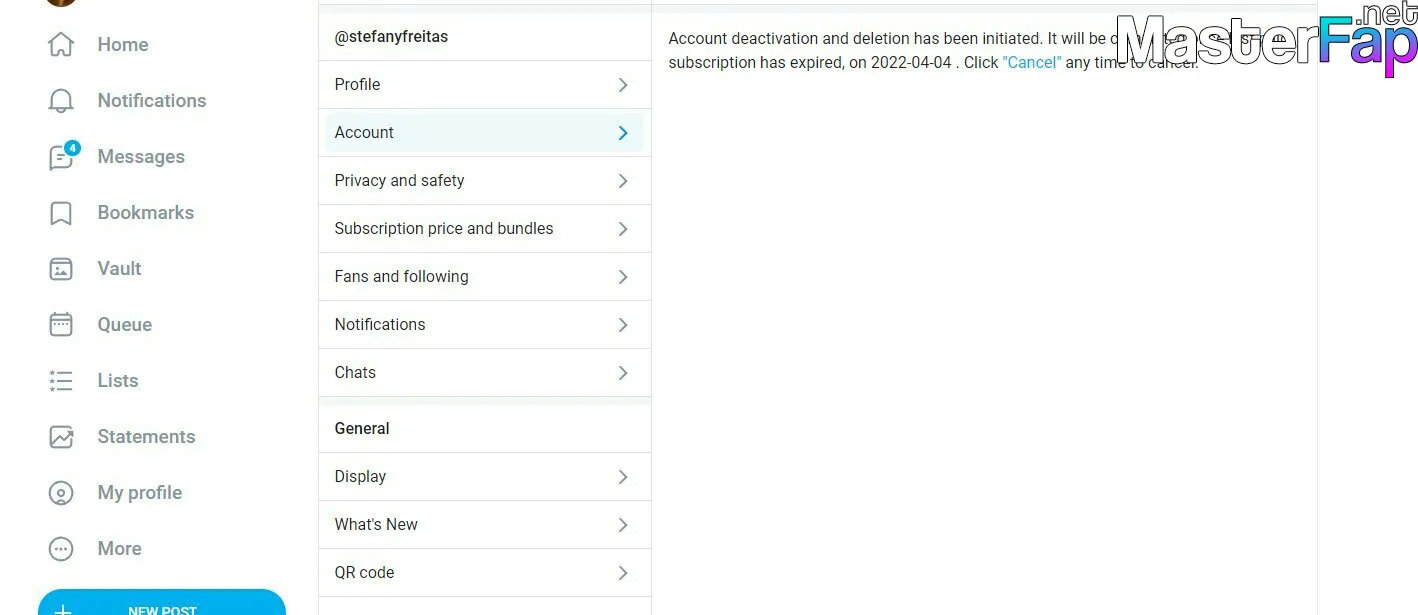Expand Subscription price and bundles chevron
This screenshot has width=1418, height=615.
623,229
